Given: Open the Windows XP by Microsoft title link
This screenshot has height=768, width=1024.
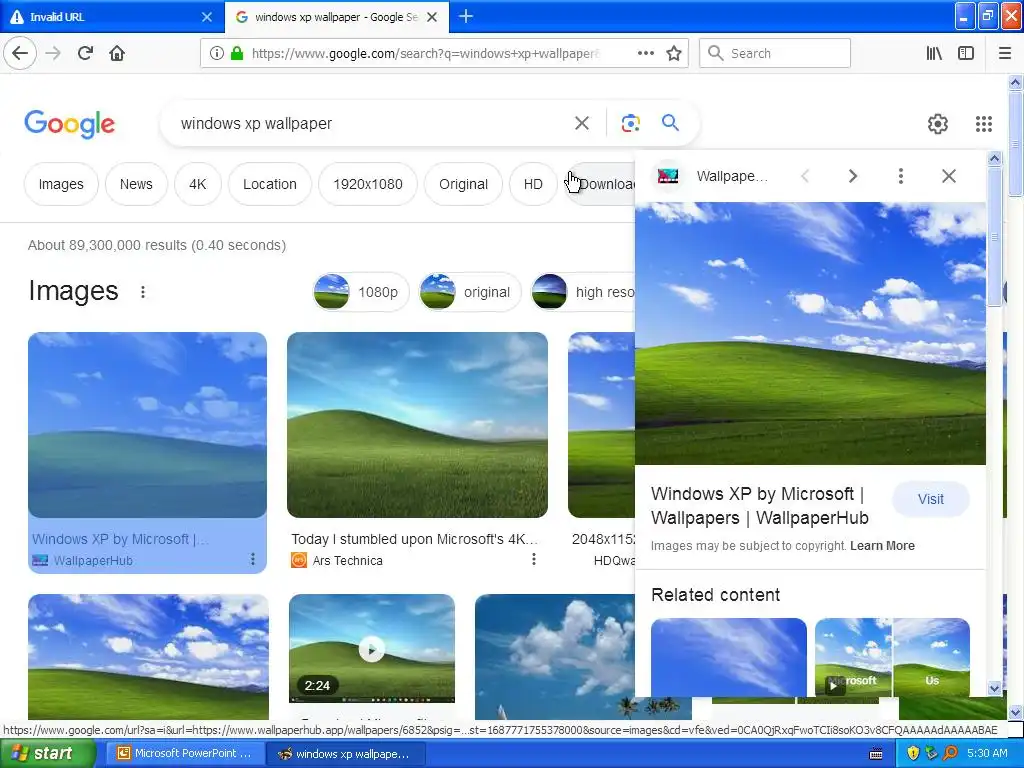Looking at the screenshot, I should pos(760,505).
